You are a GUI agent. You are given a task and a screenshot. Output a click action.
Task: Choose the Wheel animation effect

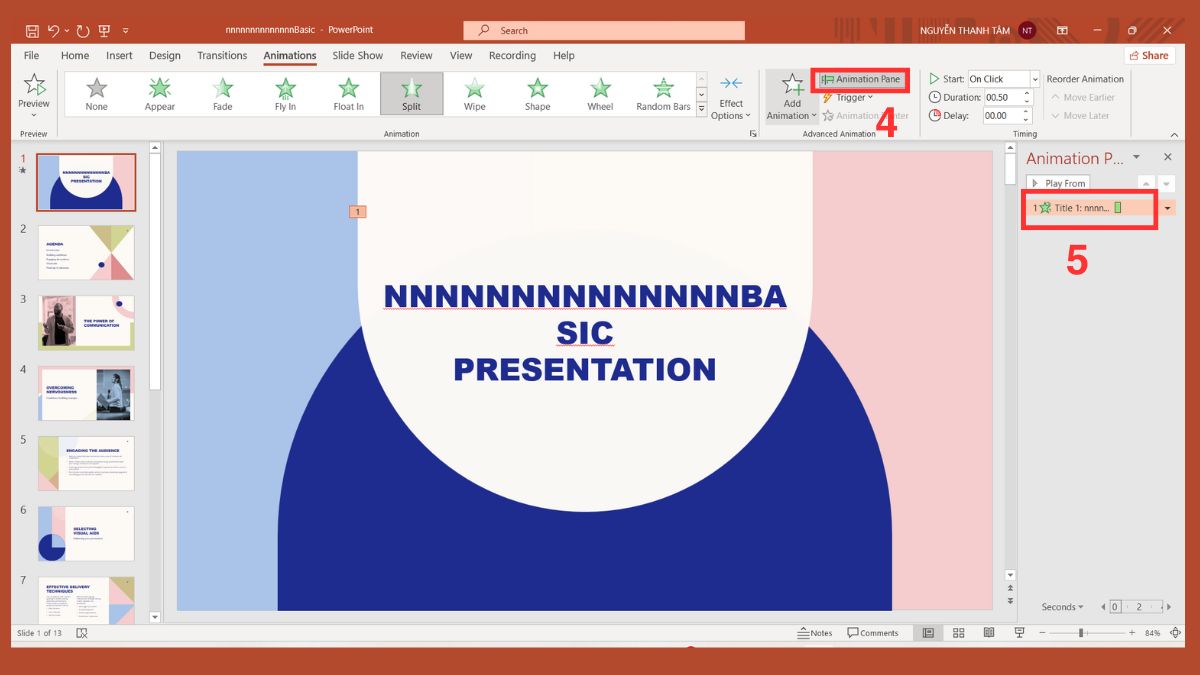click(x=599, y=94)
